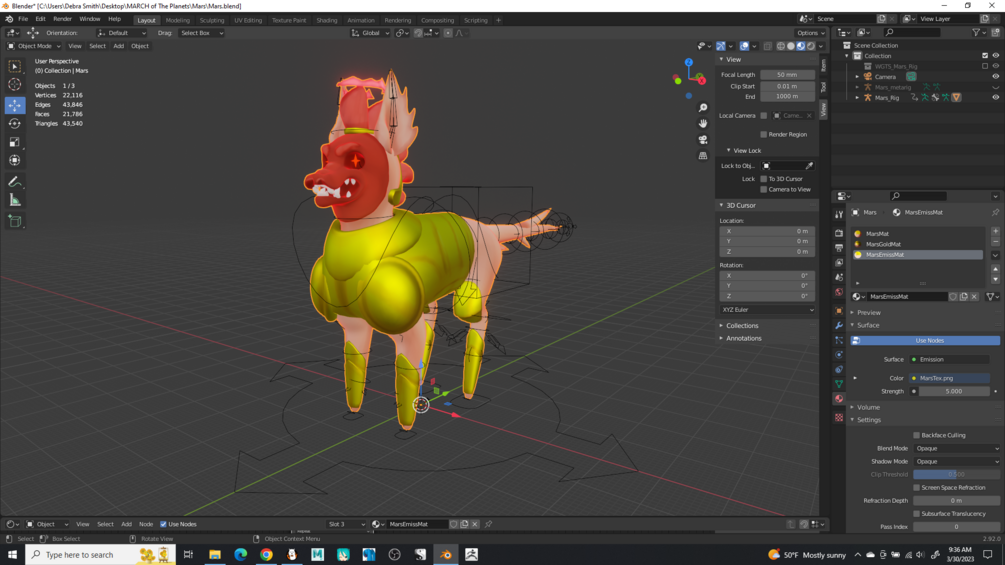Open the World properties tab
The height and width of the screenshot is (565, 1005).
point(839,292)
